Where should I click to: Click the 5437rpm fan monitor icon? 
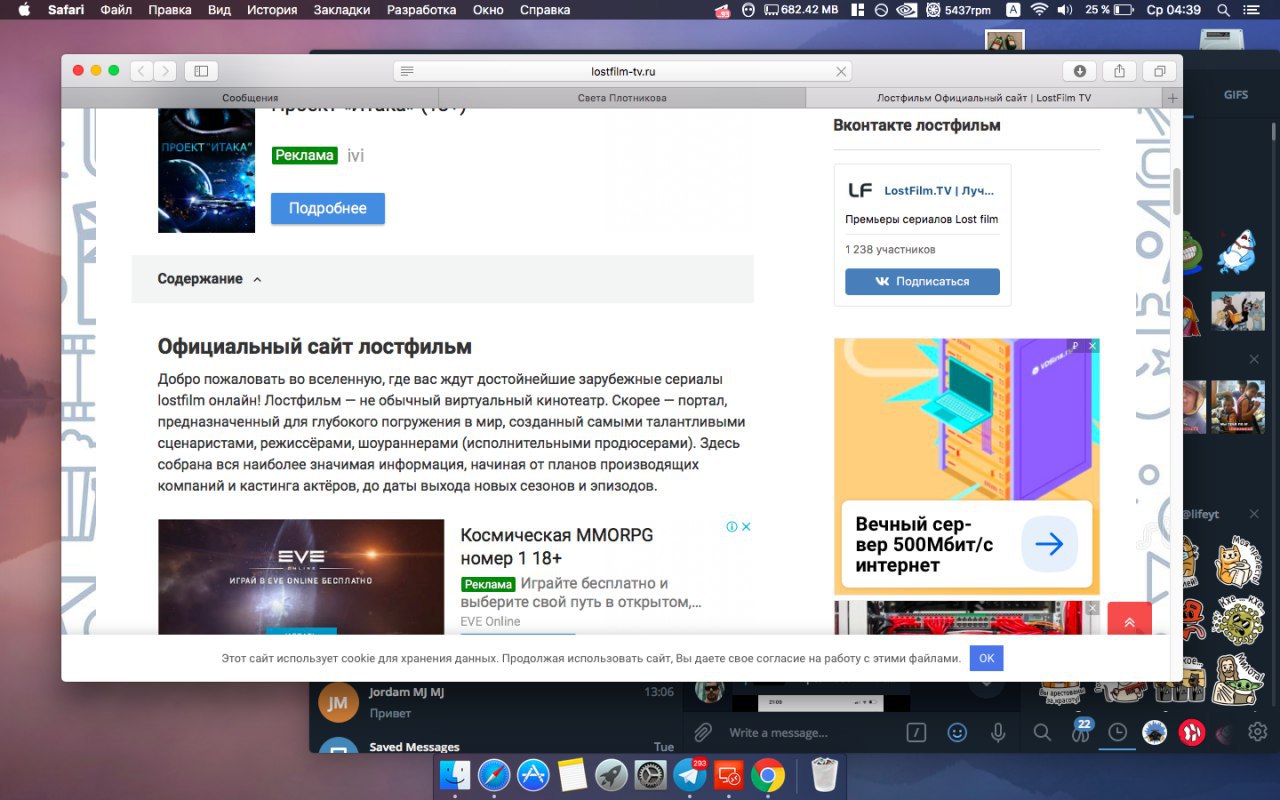958,10
